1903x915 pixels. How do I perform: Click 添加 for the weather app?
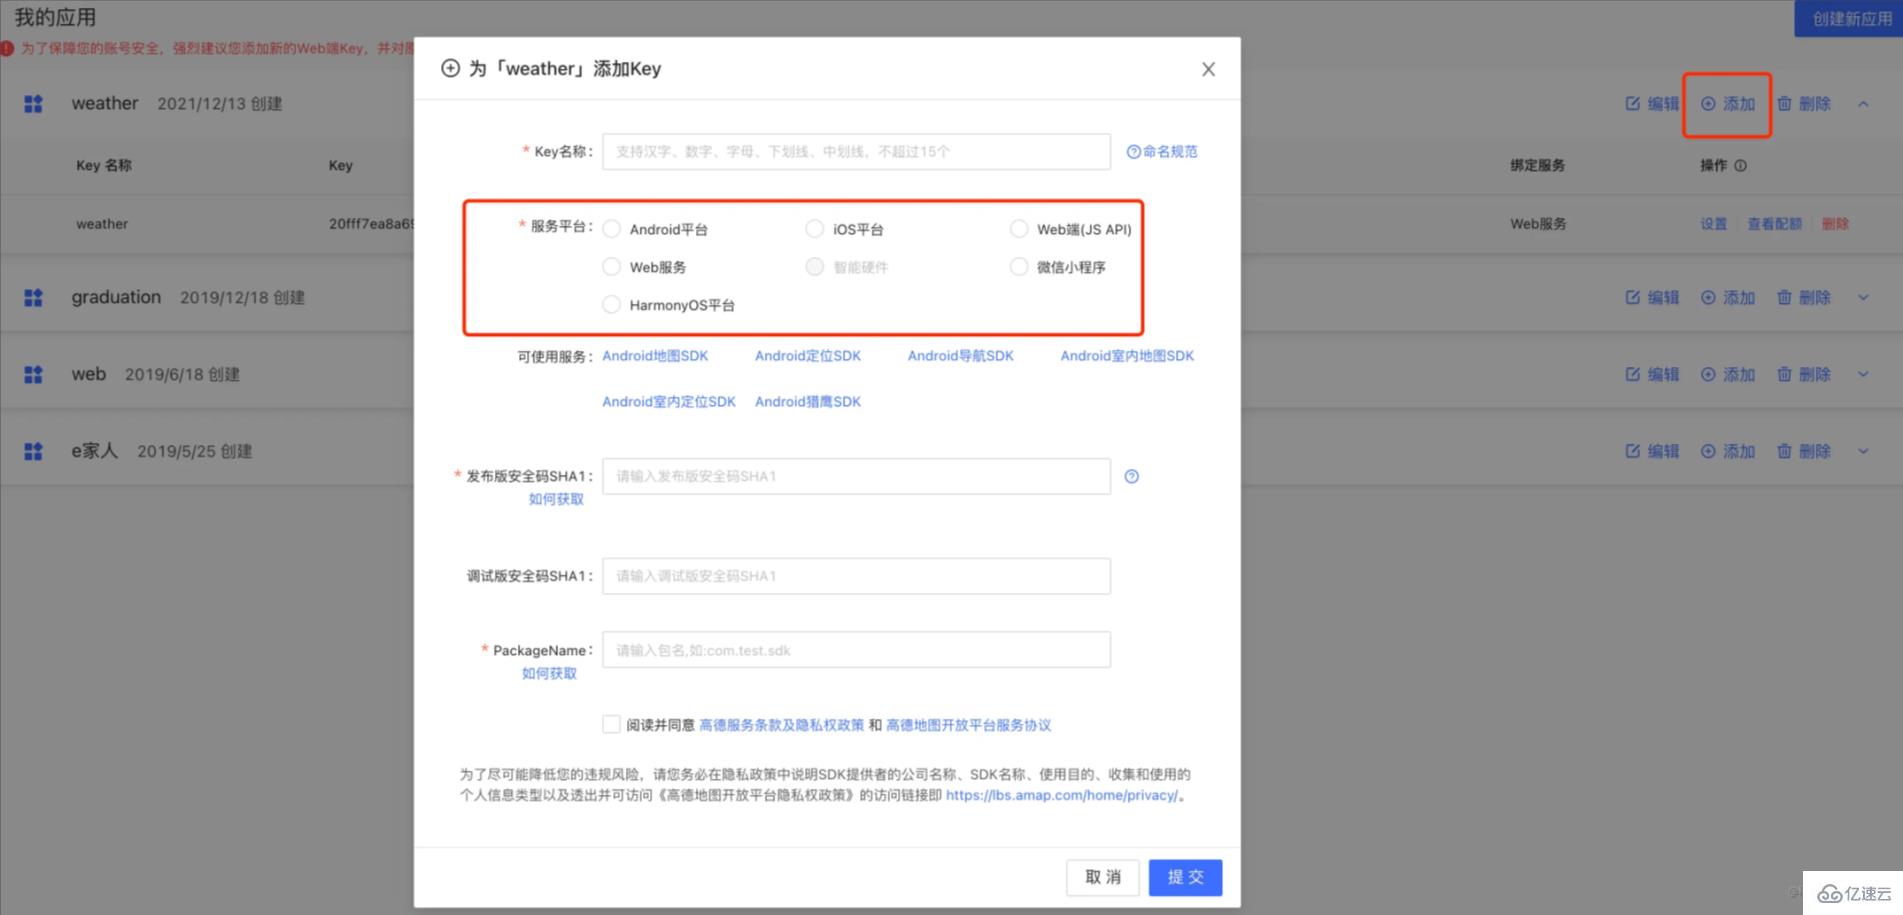coord(1728,104)
